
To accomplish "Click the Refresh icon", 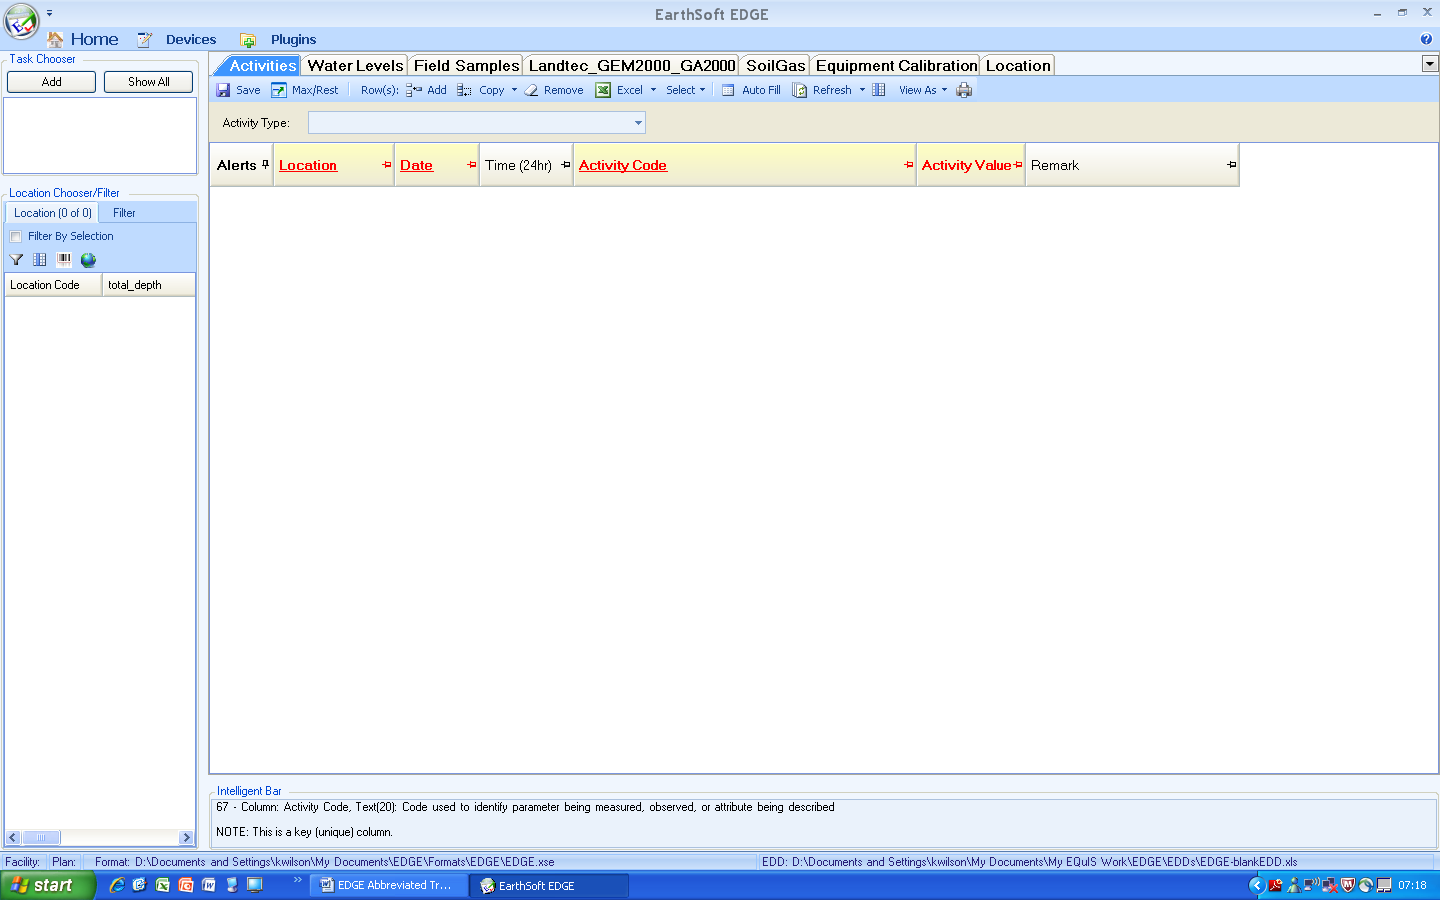I will tap(800, 90).
